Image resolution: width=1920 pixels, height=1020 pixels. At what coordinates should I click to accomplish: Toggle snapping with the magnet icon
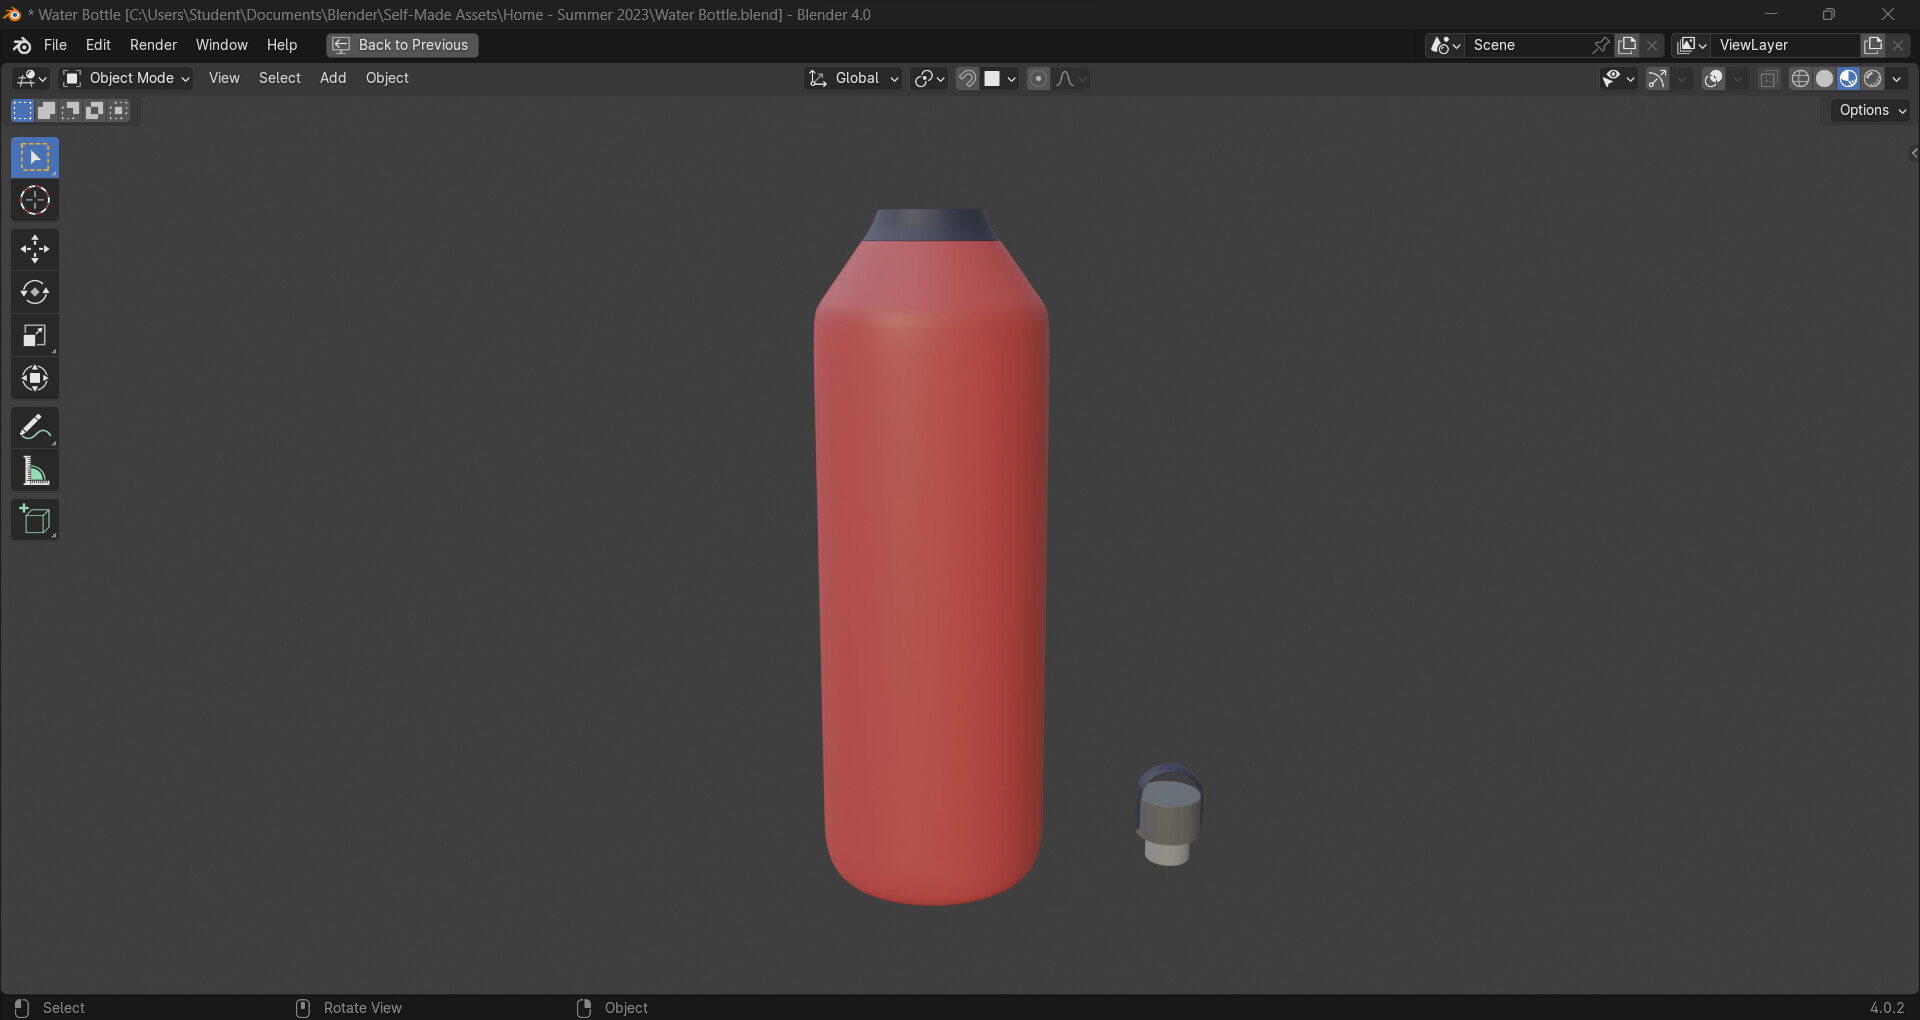(x=966, y=78)
